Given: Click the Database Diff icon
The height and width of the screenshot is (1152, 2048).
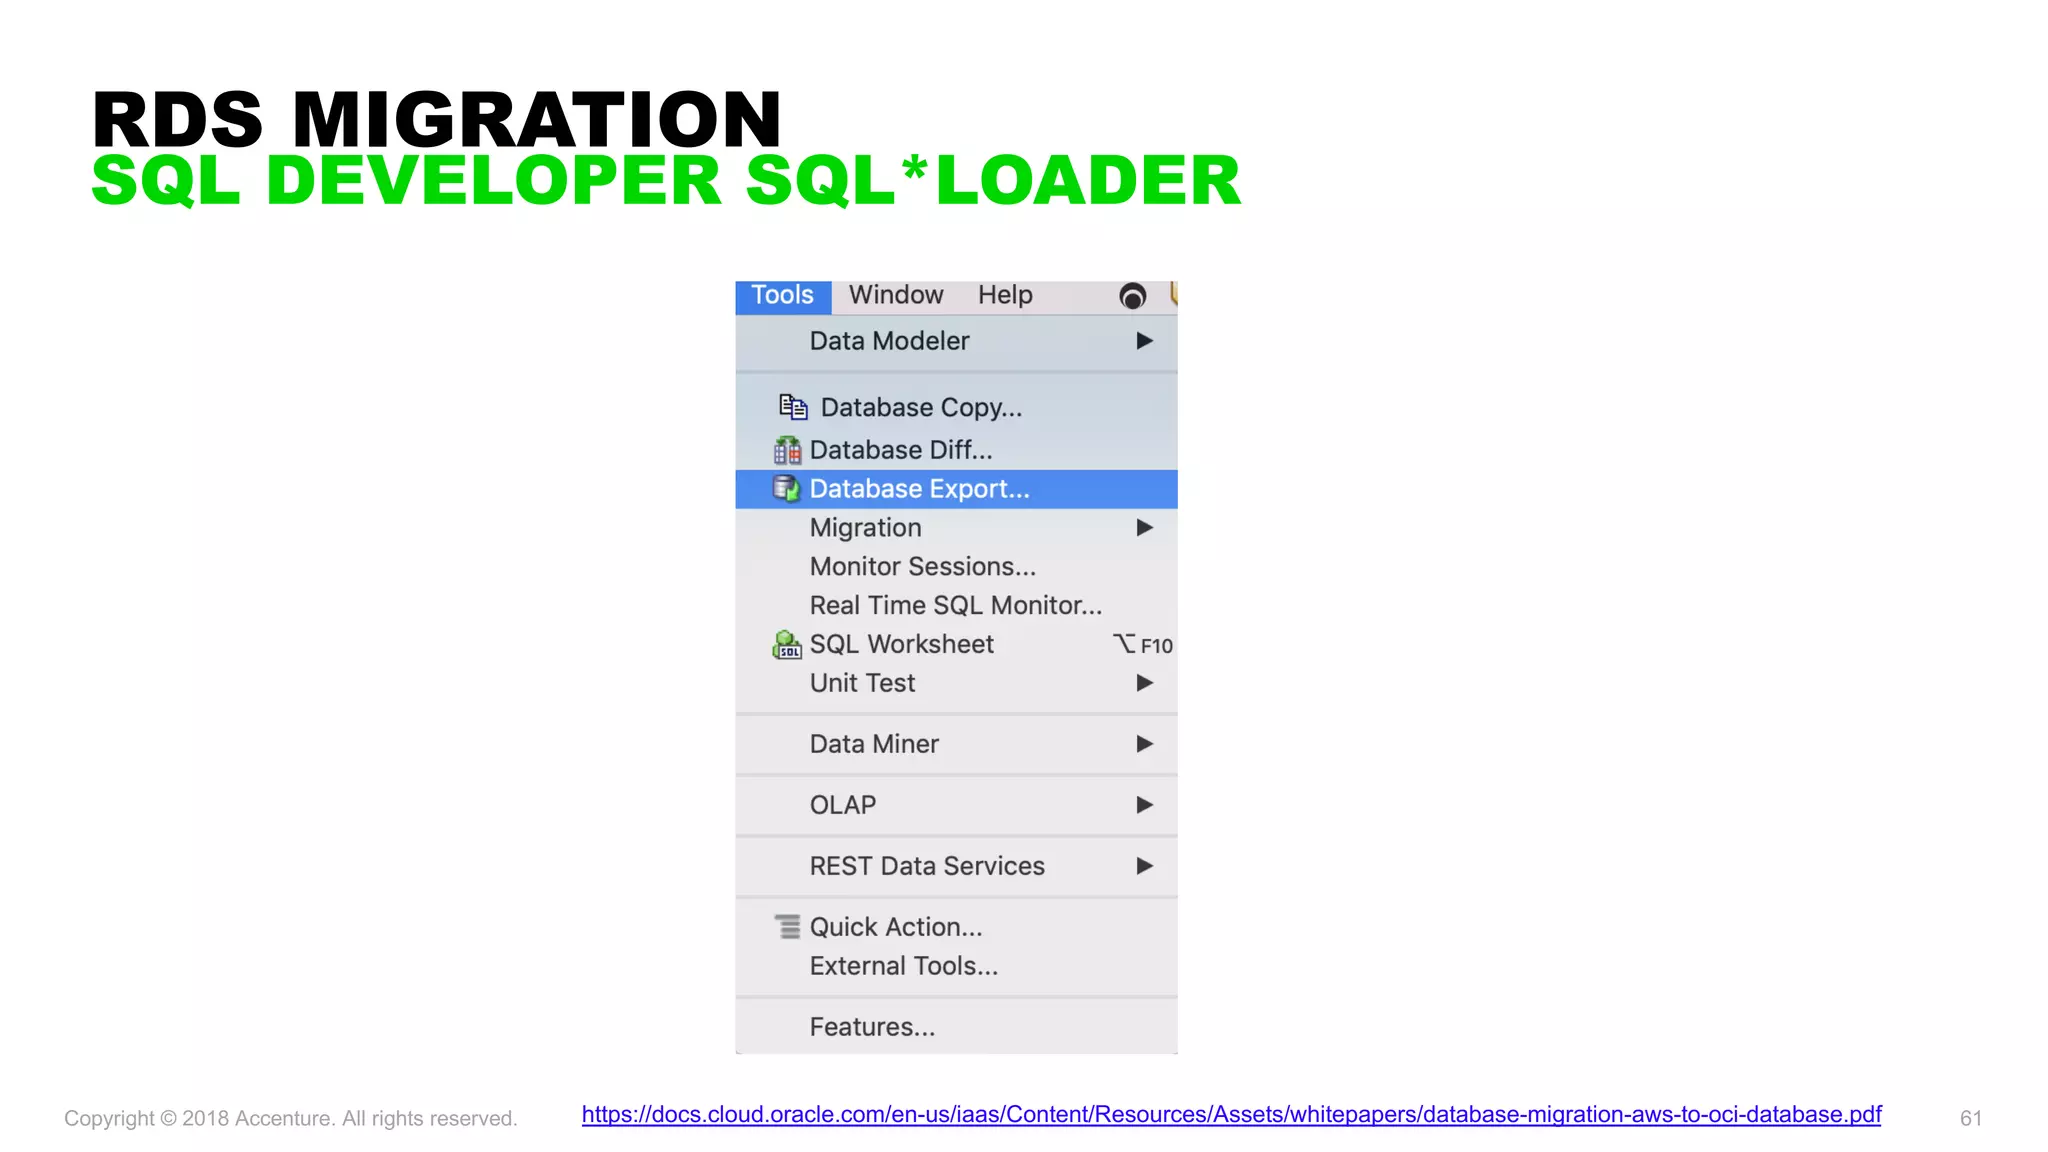Looking at the screenshot, I should (787, 450).
